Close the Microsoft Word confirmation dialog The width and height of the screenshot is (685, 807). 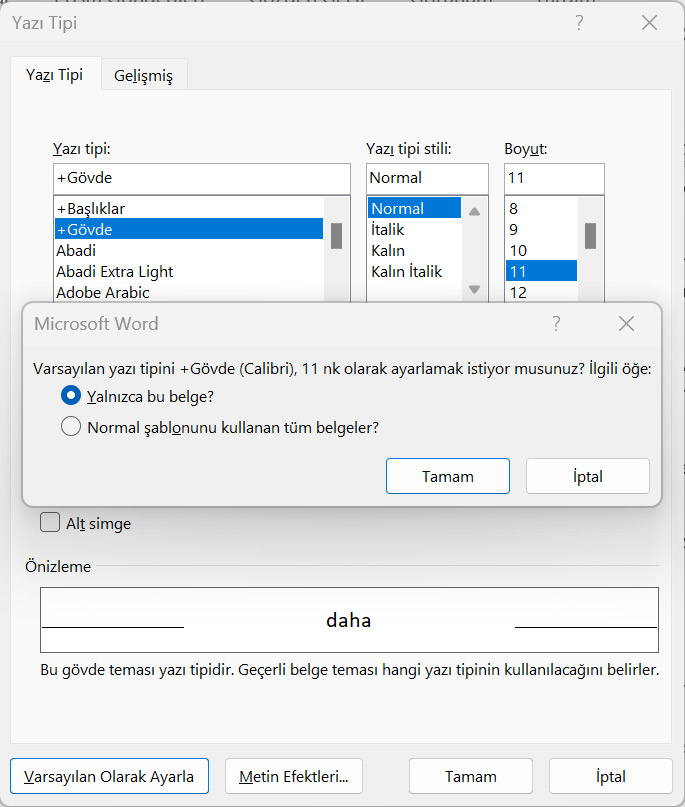click(x=626, y=324)
